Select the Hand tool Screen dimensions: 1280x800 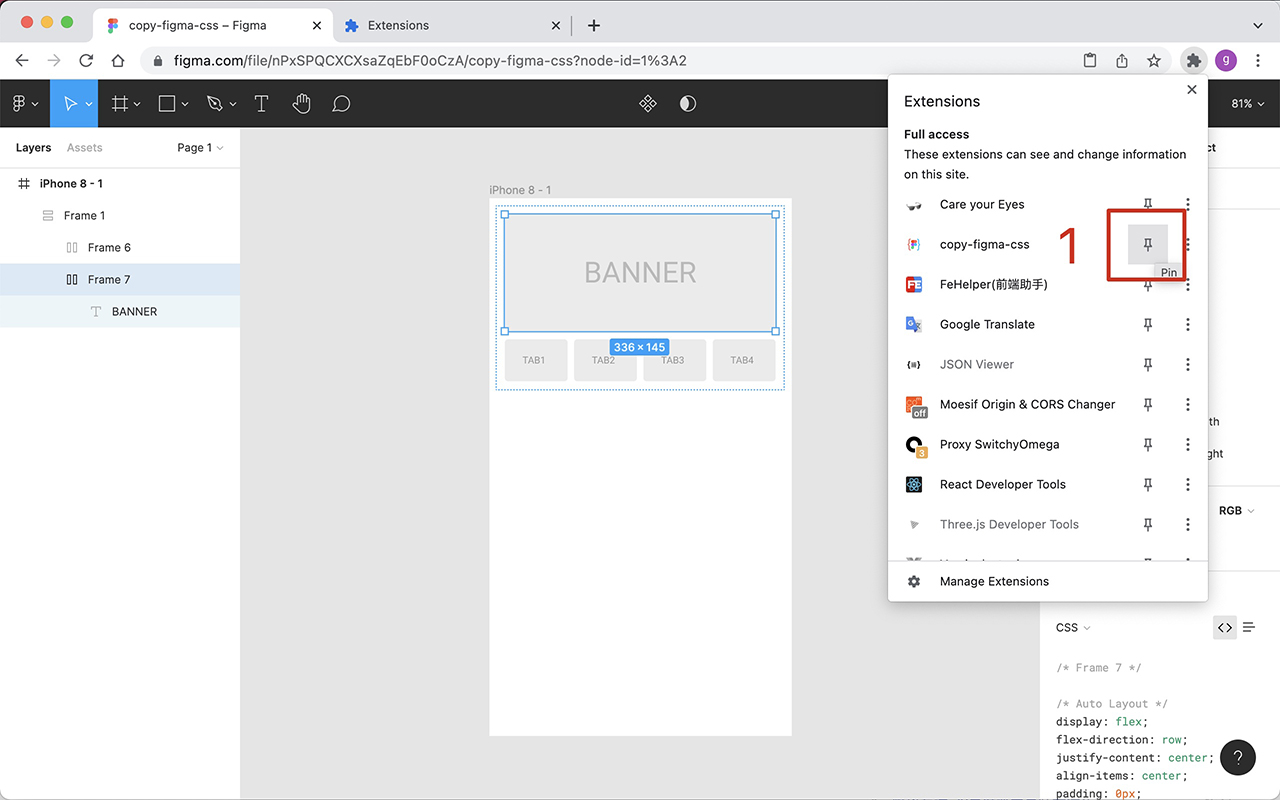[x=301, y=103]
